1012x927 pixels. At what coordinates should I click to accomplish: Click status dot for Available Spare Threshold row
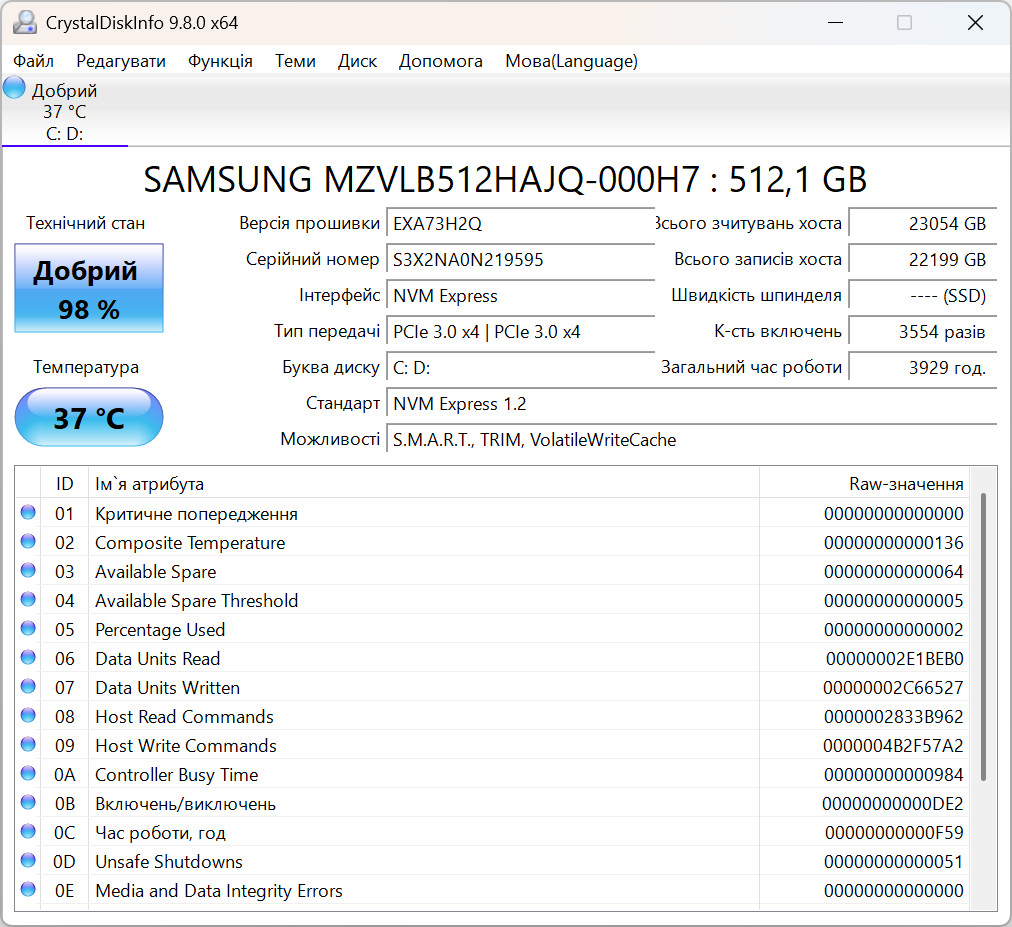(x=28, y=600)
